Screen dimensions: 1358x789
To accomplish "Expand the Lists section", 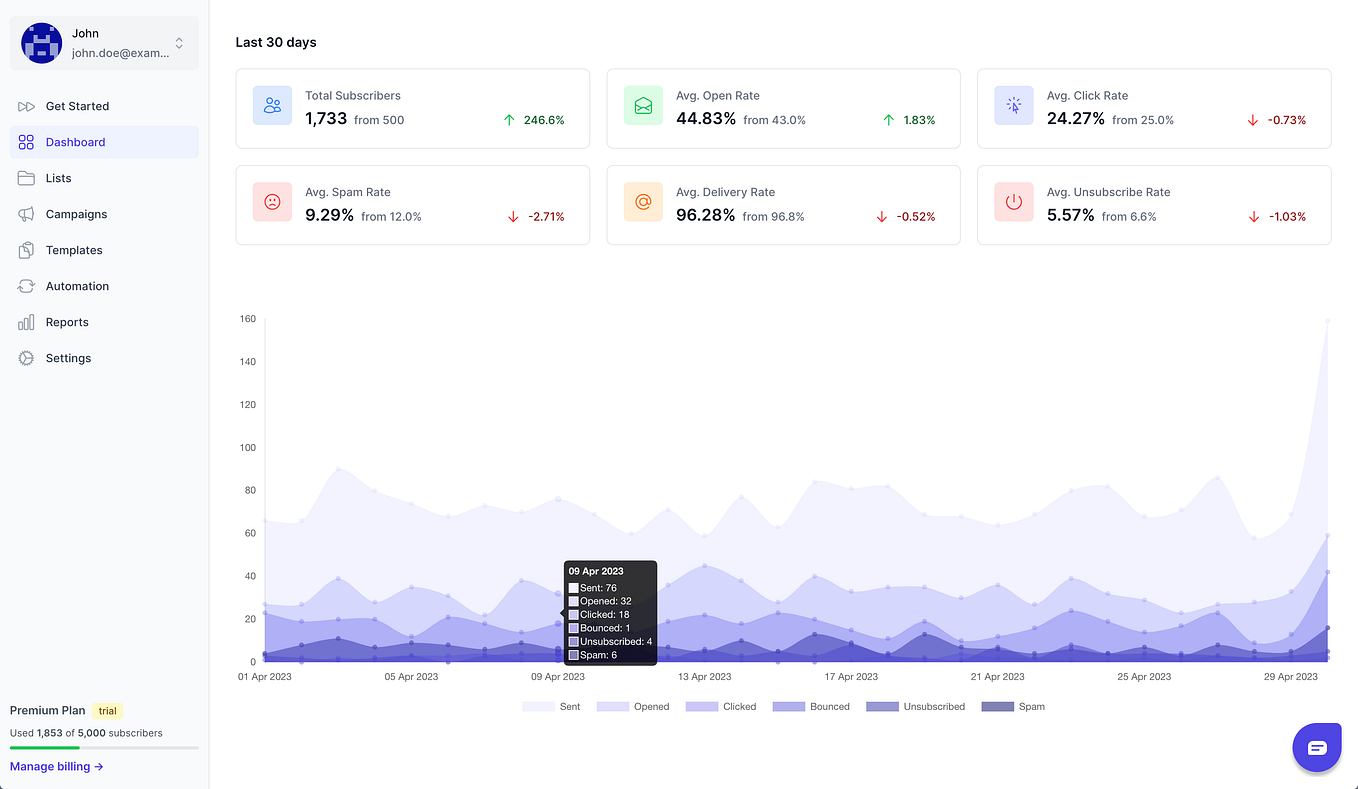I will pyautogui.click(x=58, y=178).
